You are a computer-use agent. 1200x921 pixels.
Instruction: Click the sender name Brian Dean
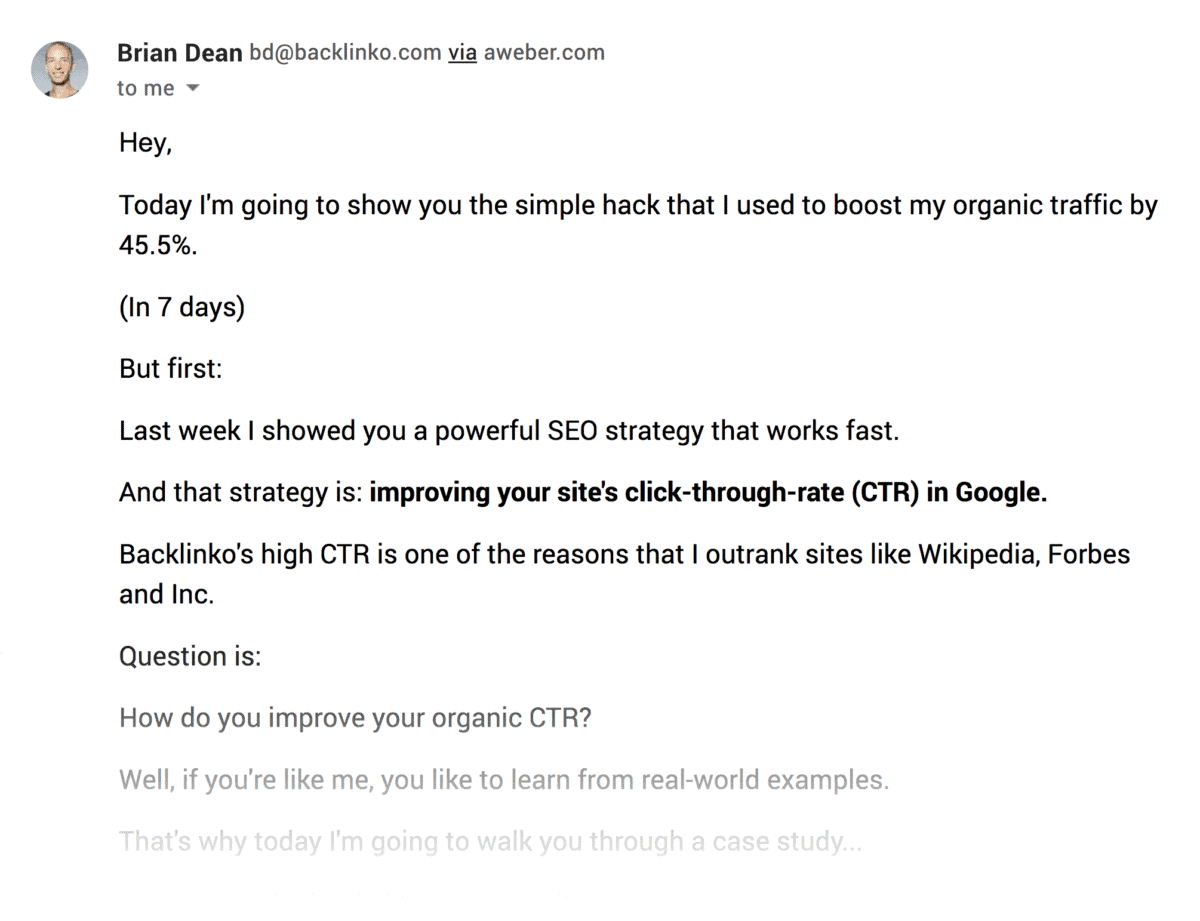[179, 52]
